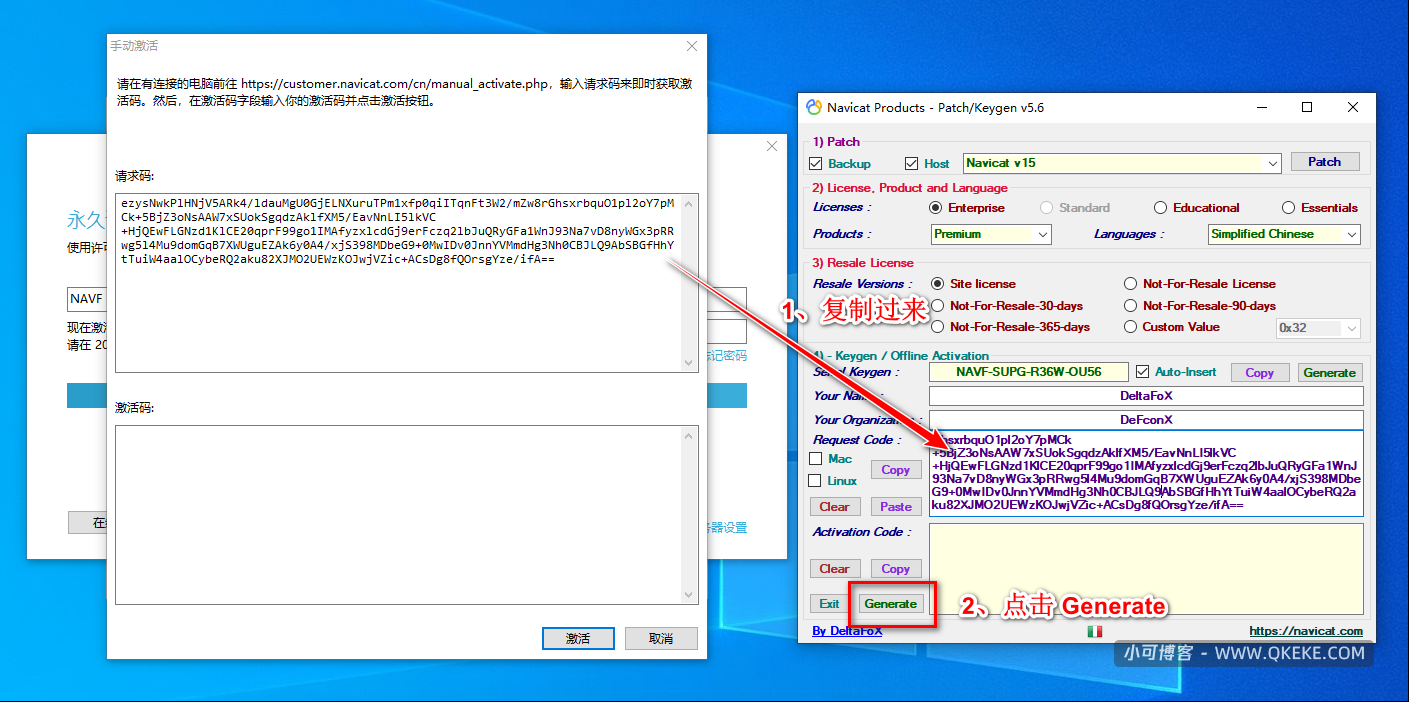
Task: Toggle the Host checkbox
Action: tap(911, 163)
